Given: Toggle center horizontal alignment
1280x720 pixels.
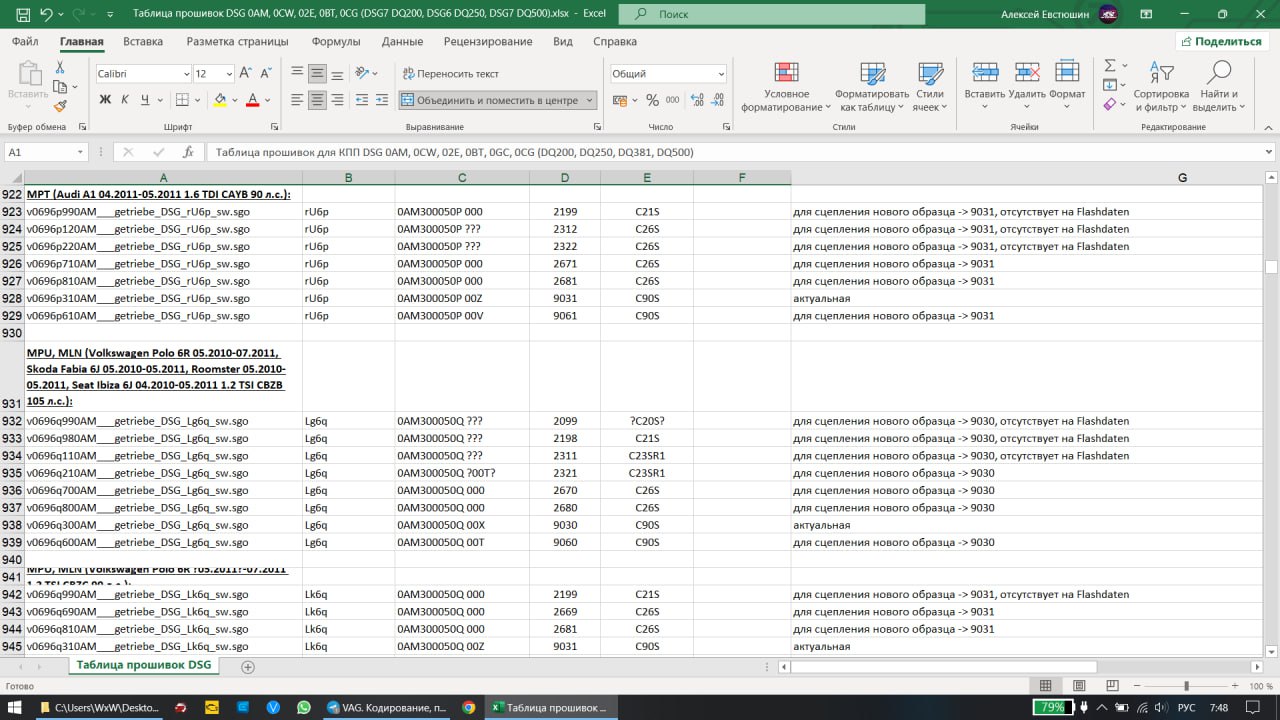Looking at the screenshot, I should click(317, 100).
